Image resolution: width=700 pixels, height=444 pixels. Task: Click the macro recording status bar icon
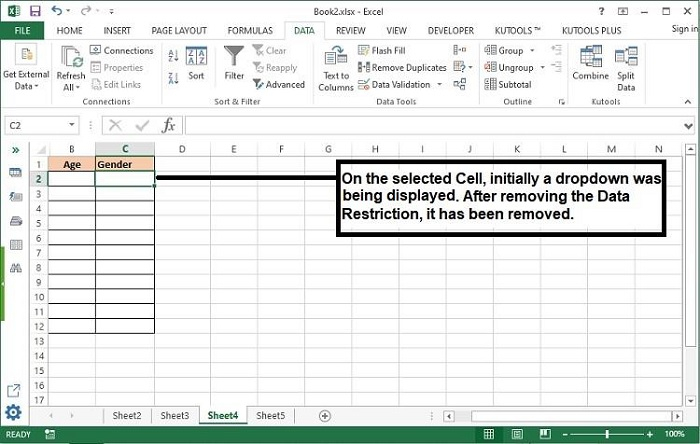tap(50, 434)
